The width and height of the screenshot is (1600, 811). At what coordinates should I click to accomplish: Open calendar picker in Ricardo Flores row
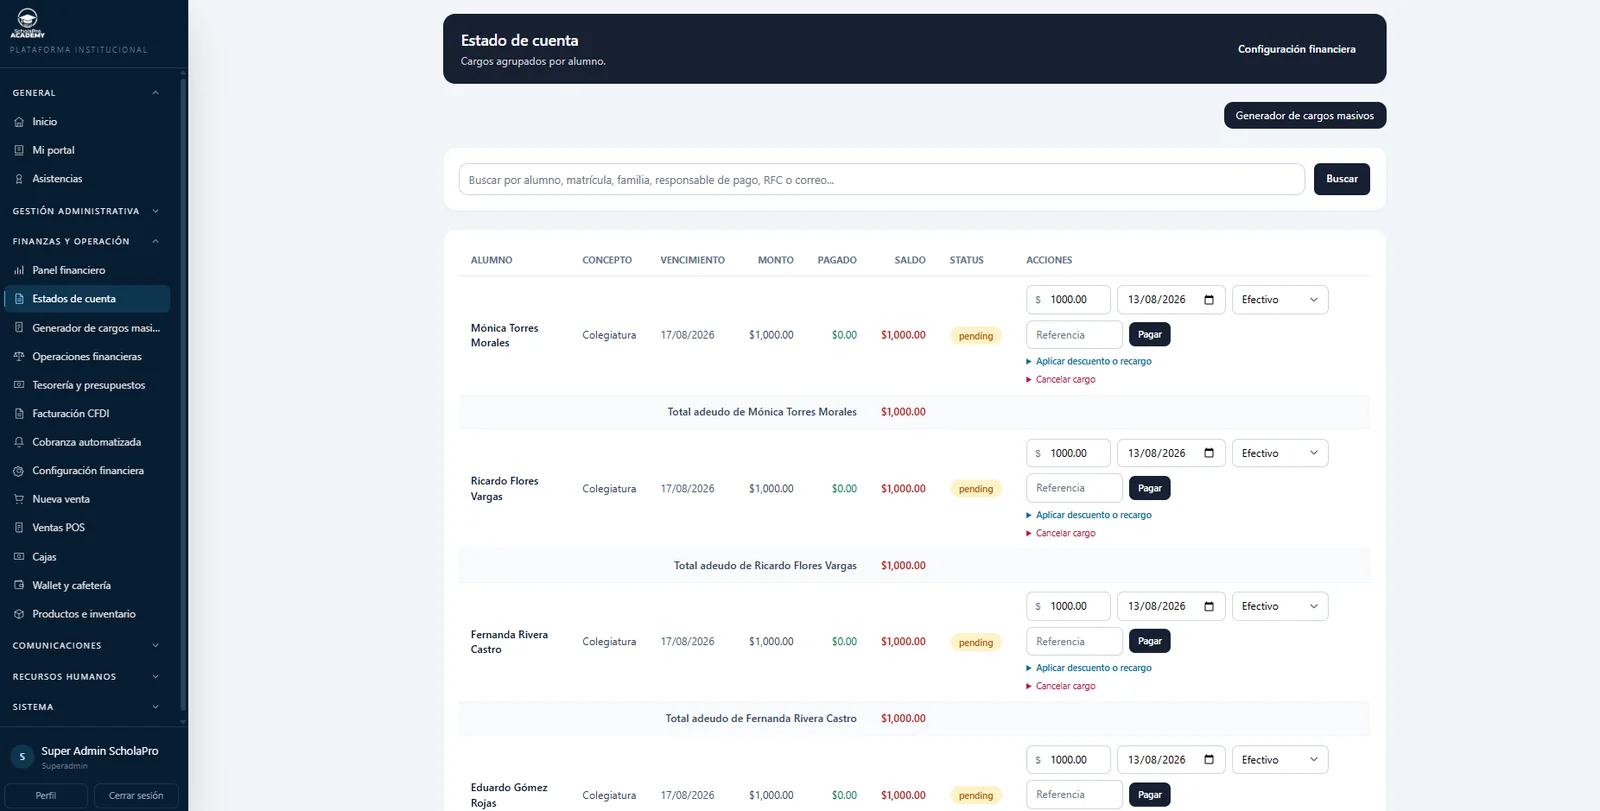1209,453
